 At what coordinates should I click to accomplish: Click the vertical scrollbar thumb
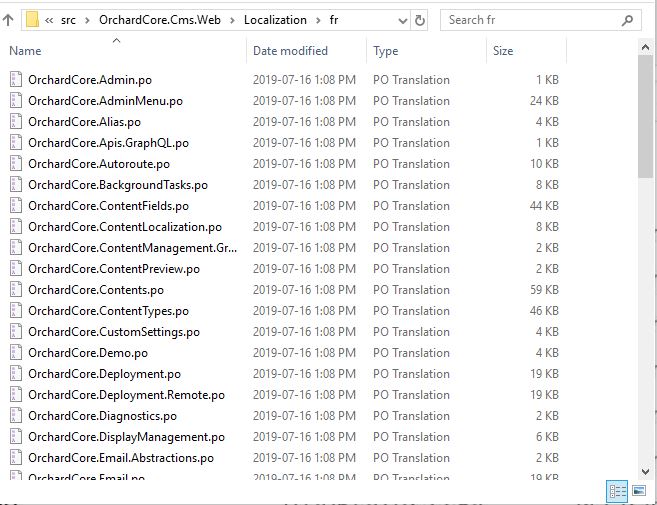coord(645,117)
